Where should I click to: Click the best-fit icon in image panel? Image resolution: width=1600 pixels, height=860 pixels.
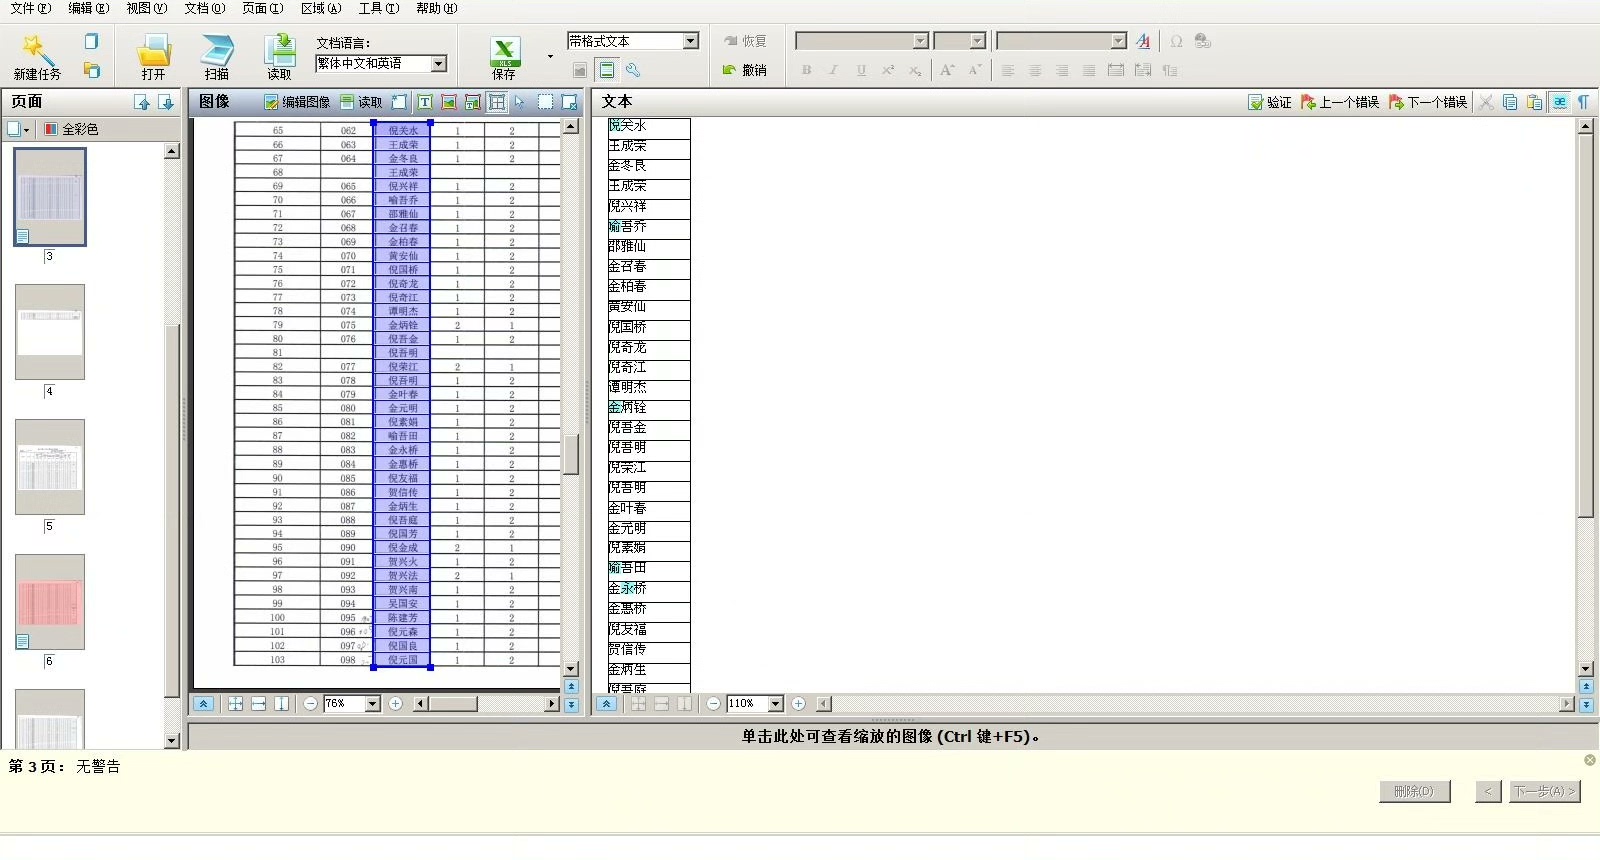[x=236, y=704]
